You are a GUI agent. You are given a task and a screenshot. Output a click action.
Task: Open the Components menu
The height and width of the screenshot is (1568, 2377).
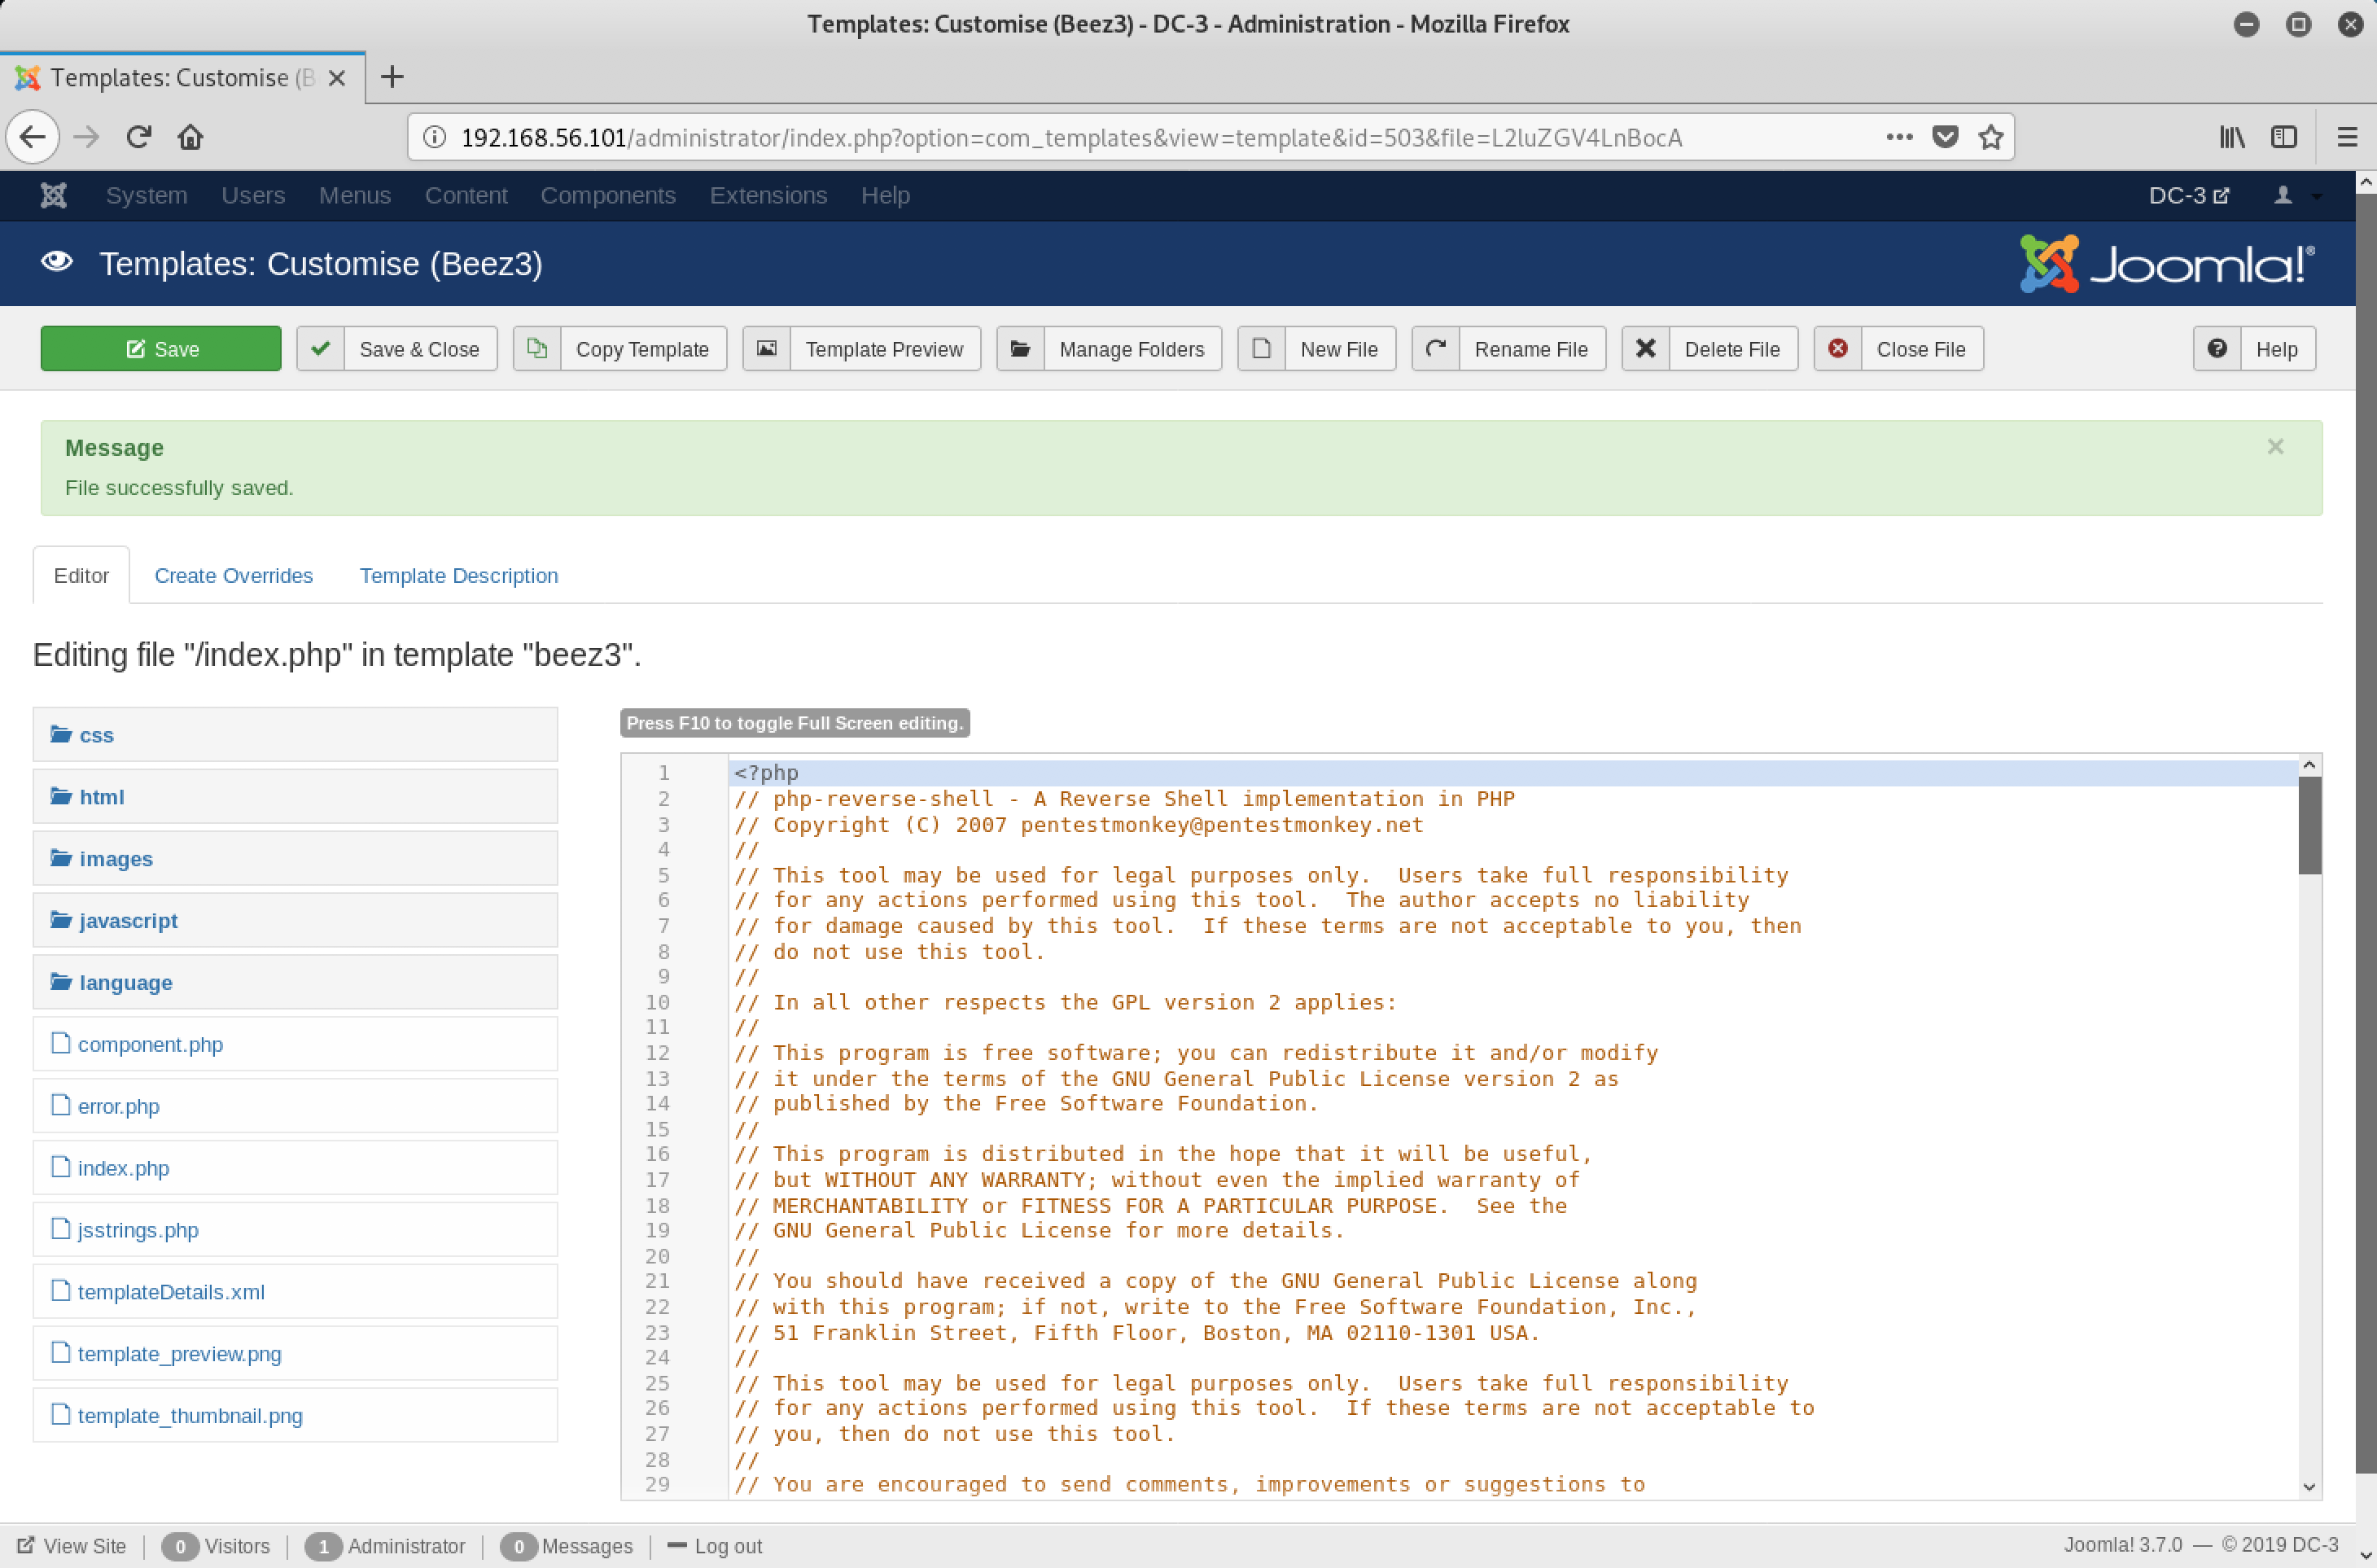click(x=608, y=195)
